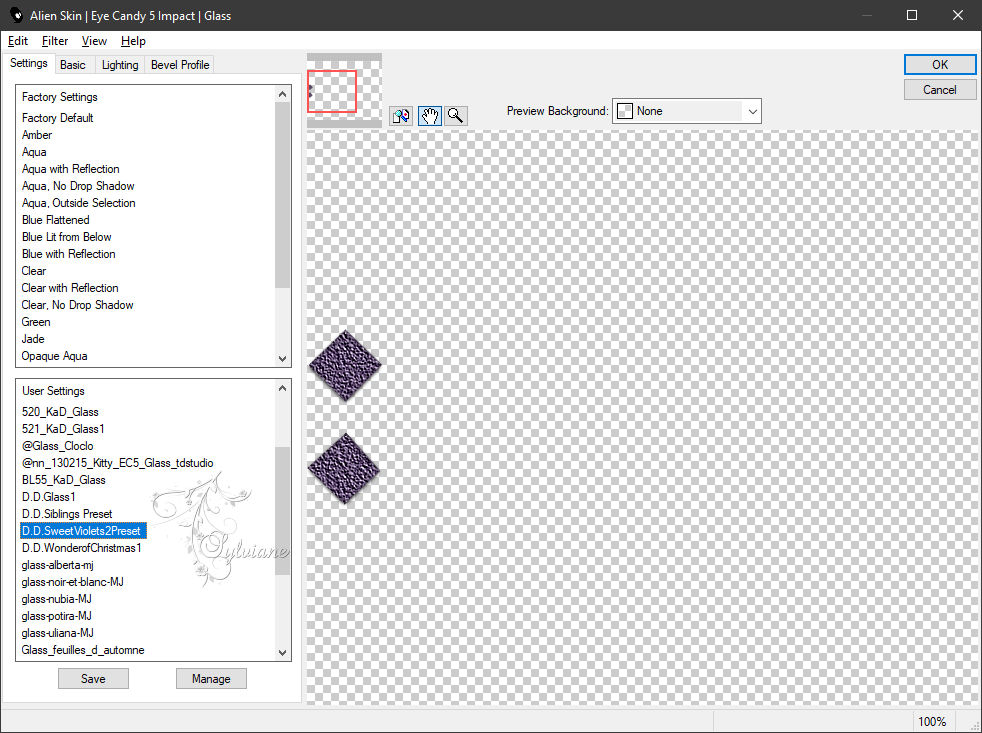
Task: Select the Blue Flattened preset
Action: pos(55,220)
